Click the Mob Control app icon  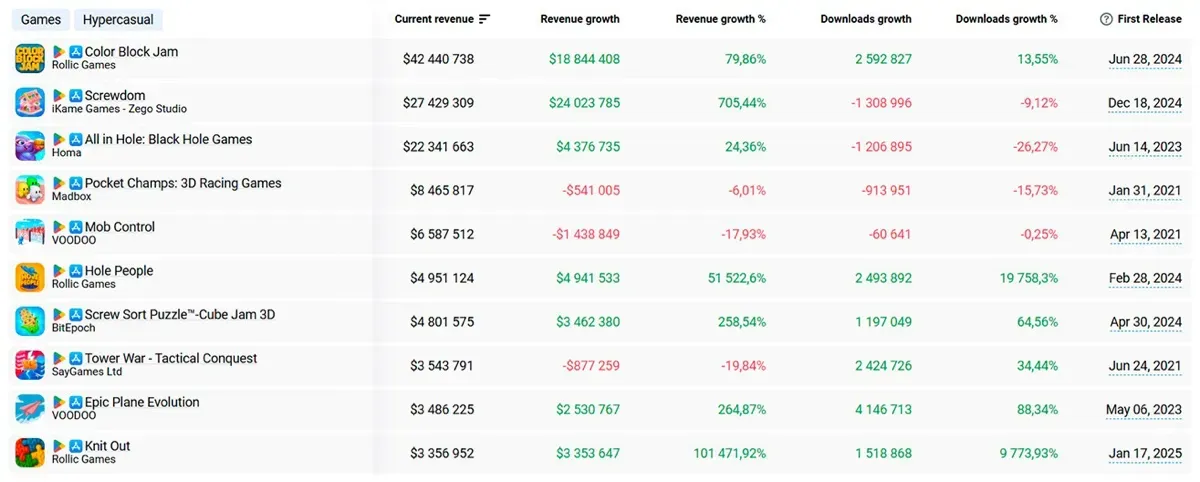(x=30, y=234)
